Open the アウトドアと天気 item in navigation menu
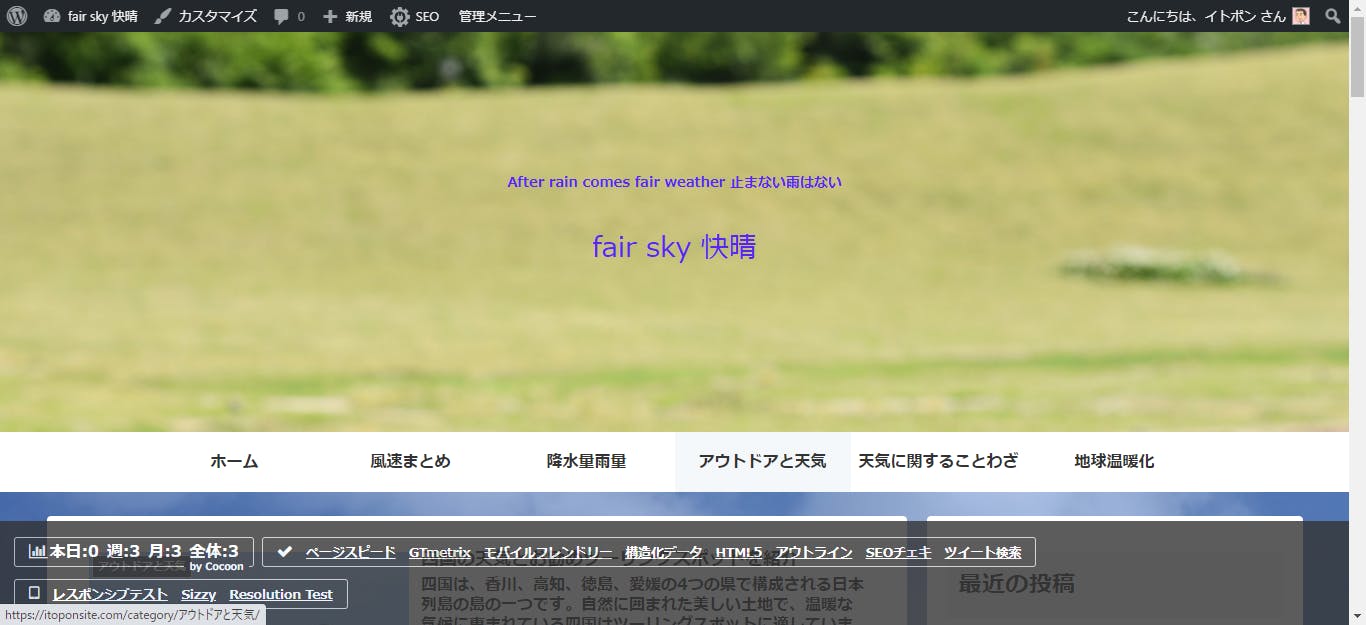This screenshot has width=1366, height=625. (x=763, y=461)
